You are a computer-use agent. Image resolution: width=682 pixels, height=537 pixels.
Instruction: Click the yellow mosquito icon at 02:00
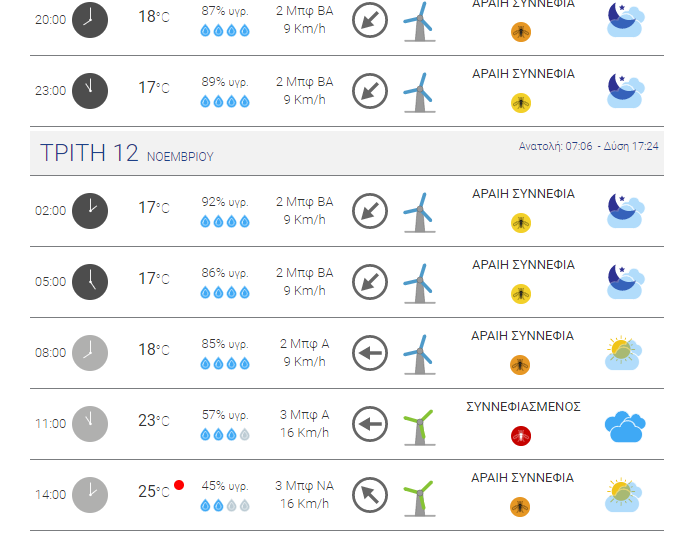click(x=521, y=223)
